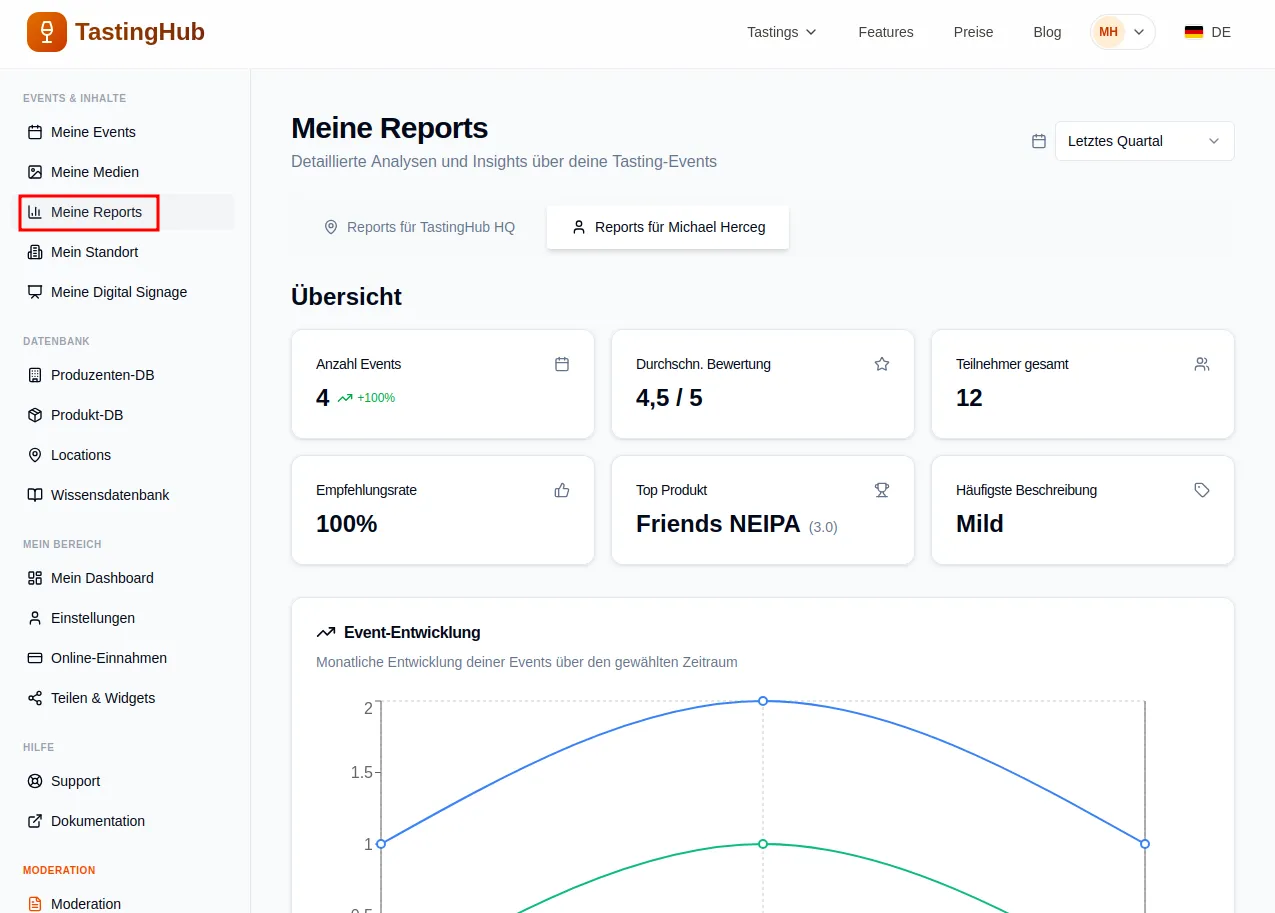Screen dimensions: 1275x913
Task: Select Reports für Michael Herceg tab
Action: (x=668, y=227)
